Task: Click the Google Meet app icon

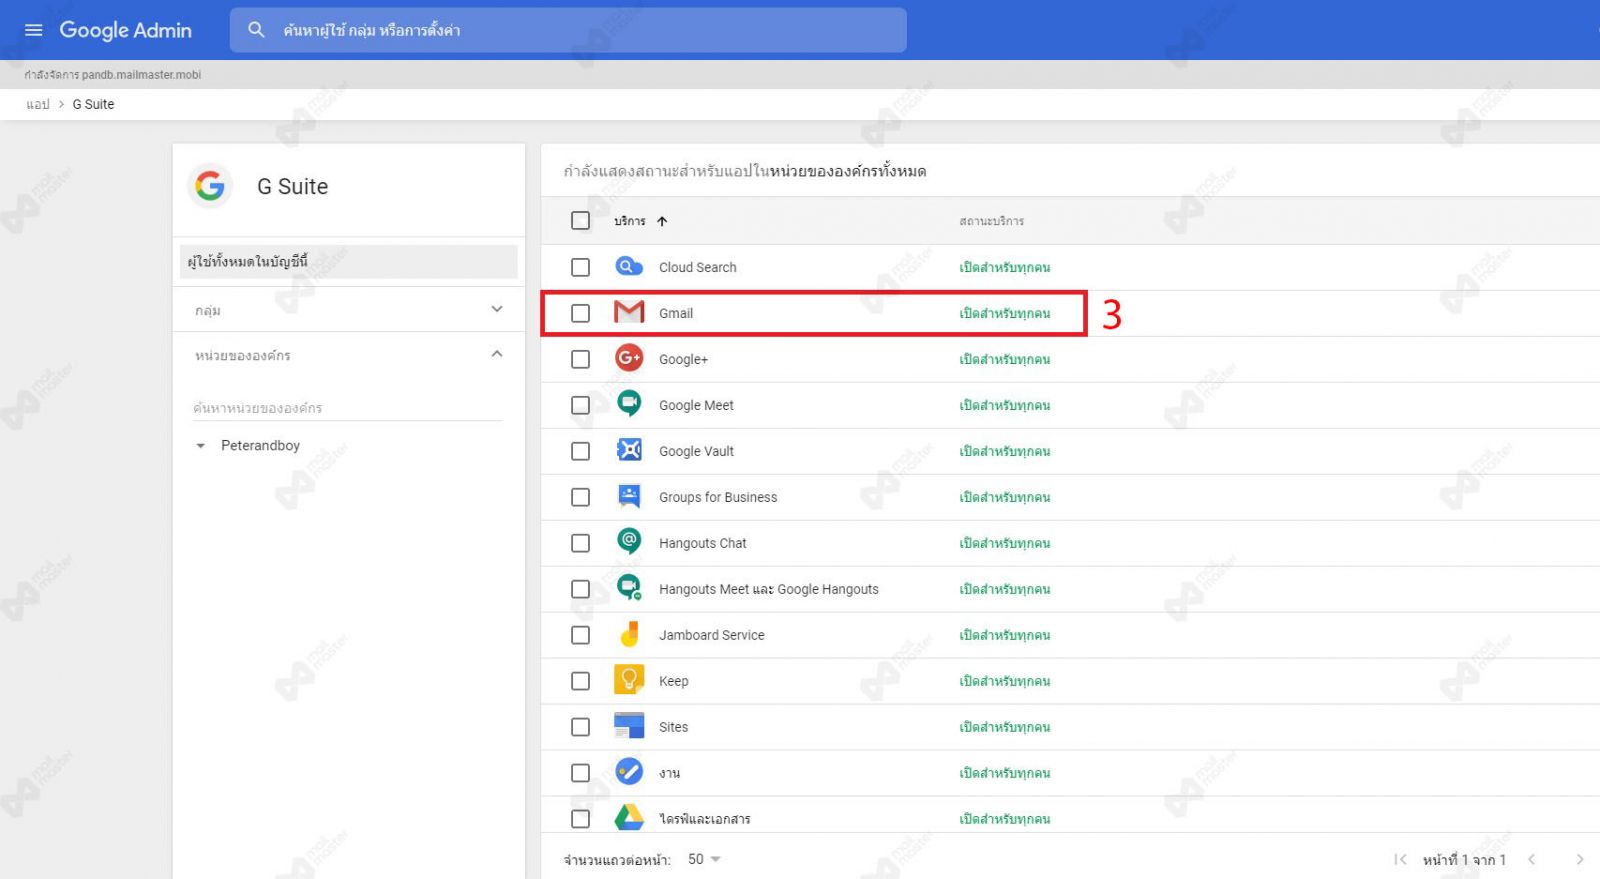Action: click(629, 404)
